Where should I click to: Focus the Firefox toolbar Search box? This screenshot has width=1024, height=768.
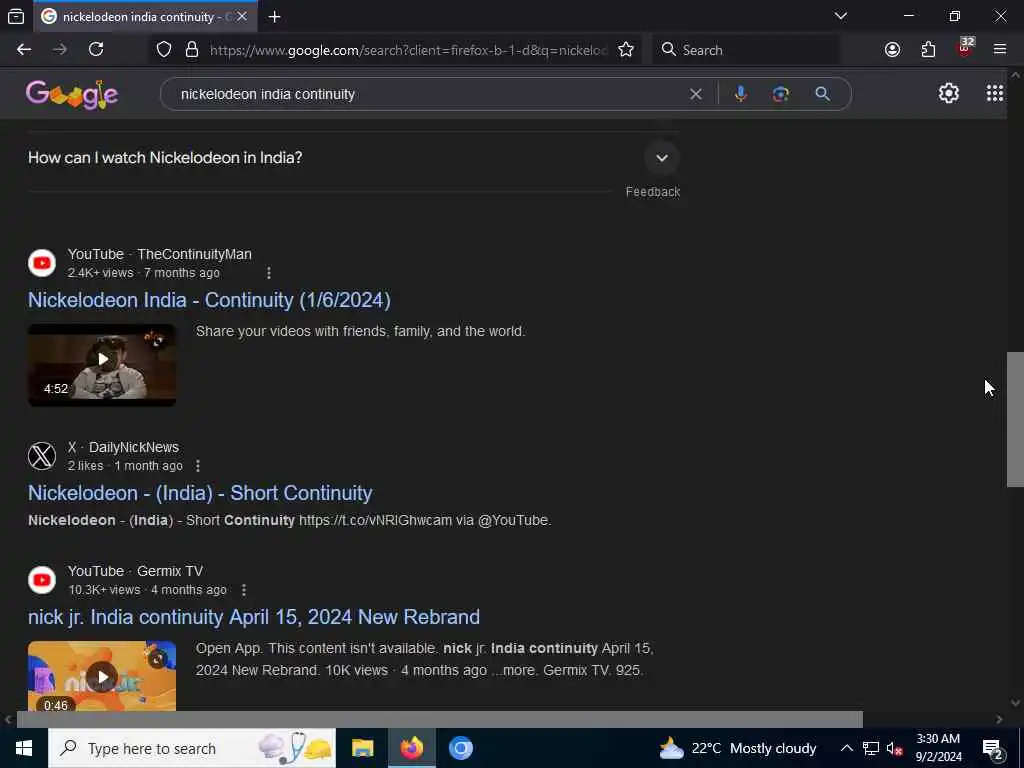click(745, 50)
